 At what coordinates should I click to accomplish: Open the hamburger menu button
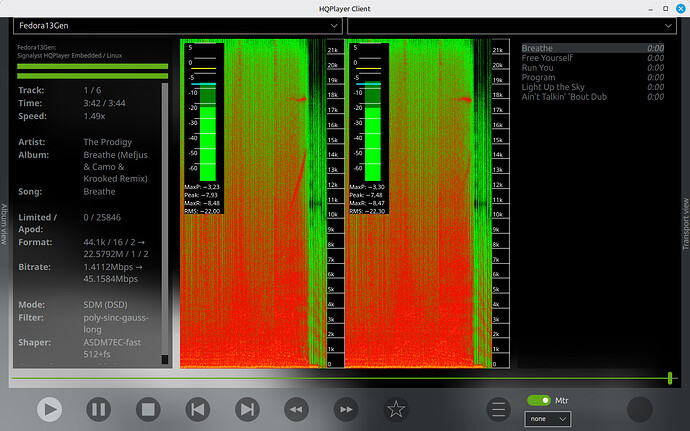(499, 409)
